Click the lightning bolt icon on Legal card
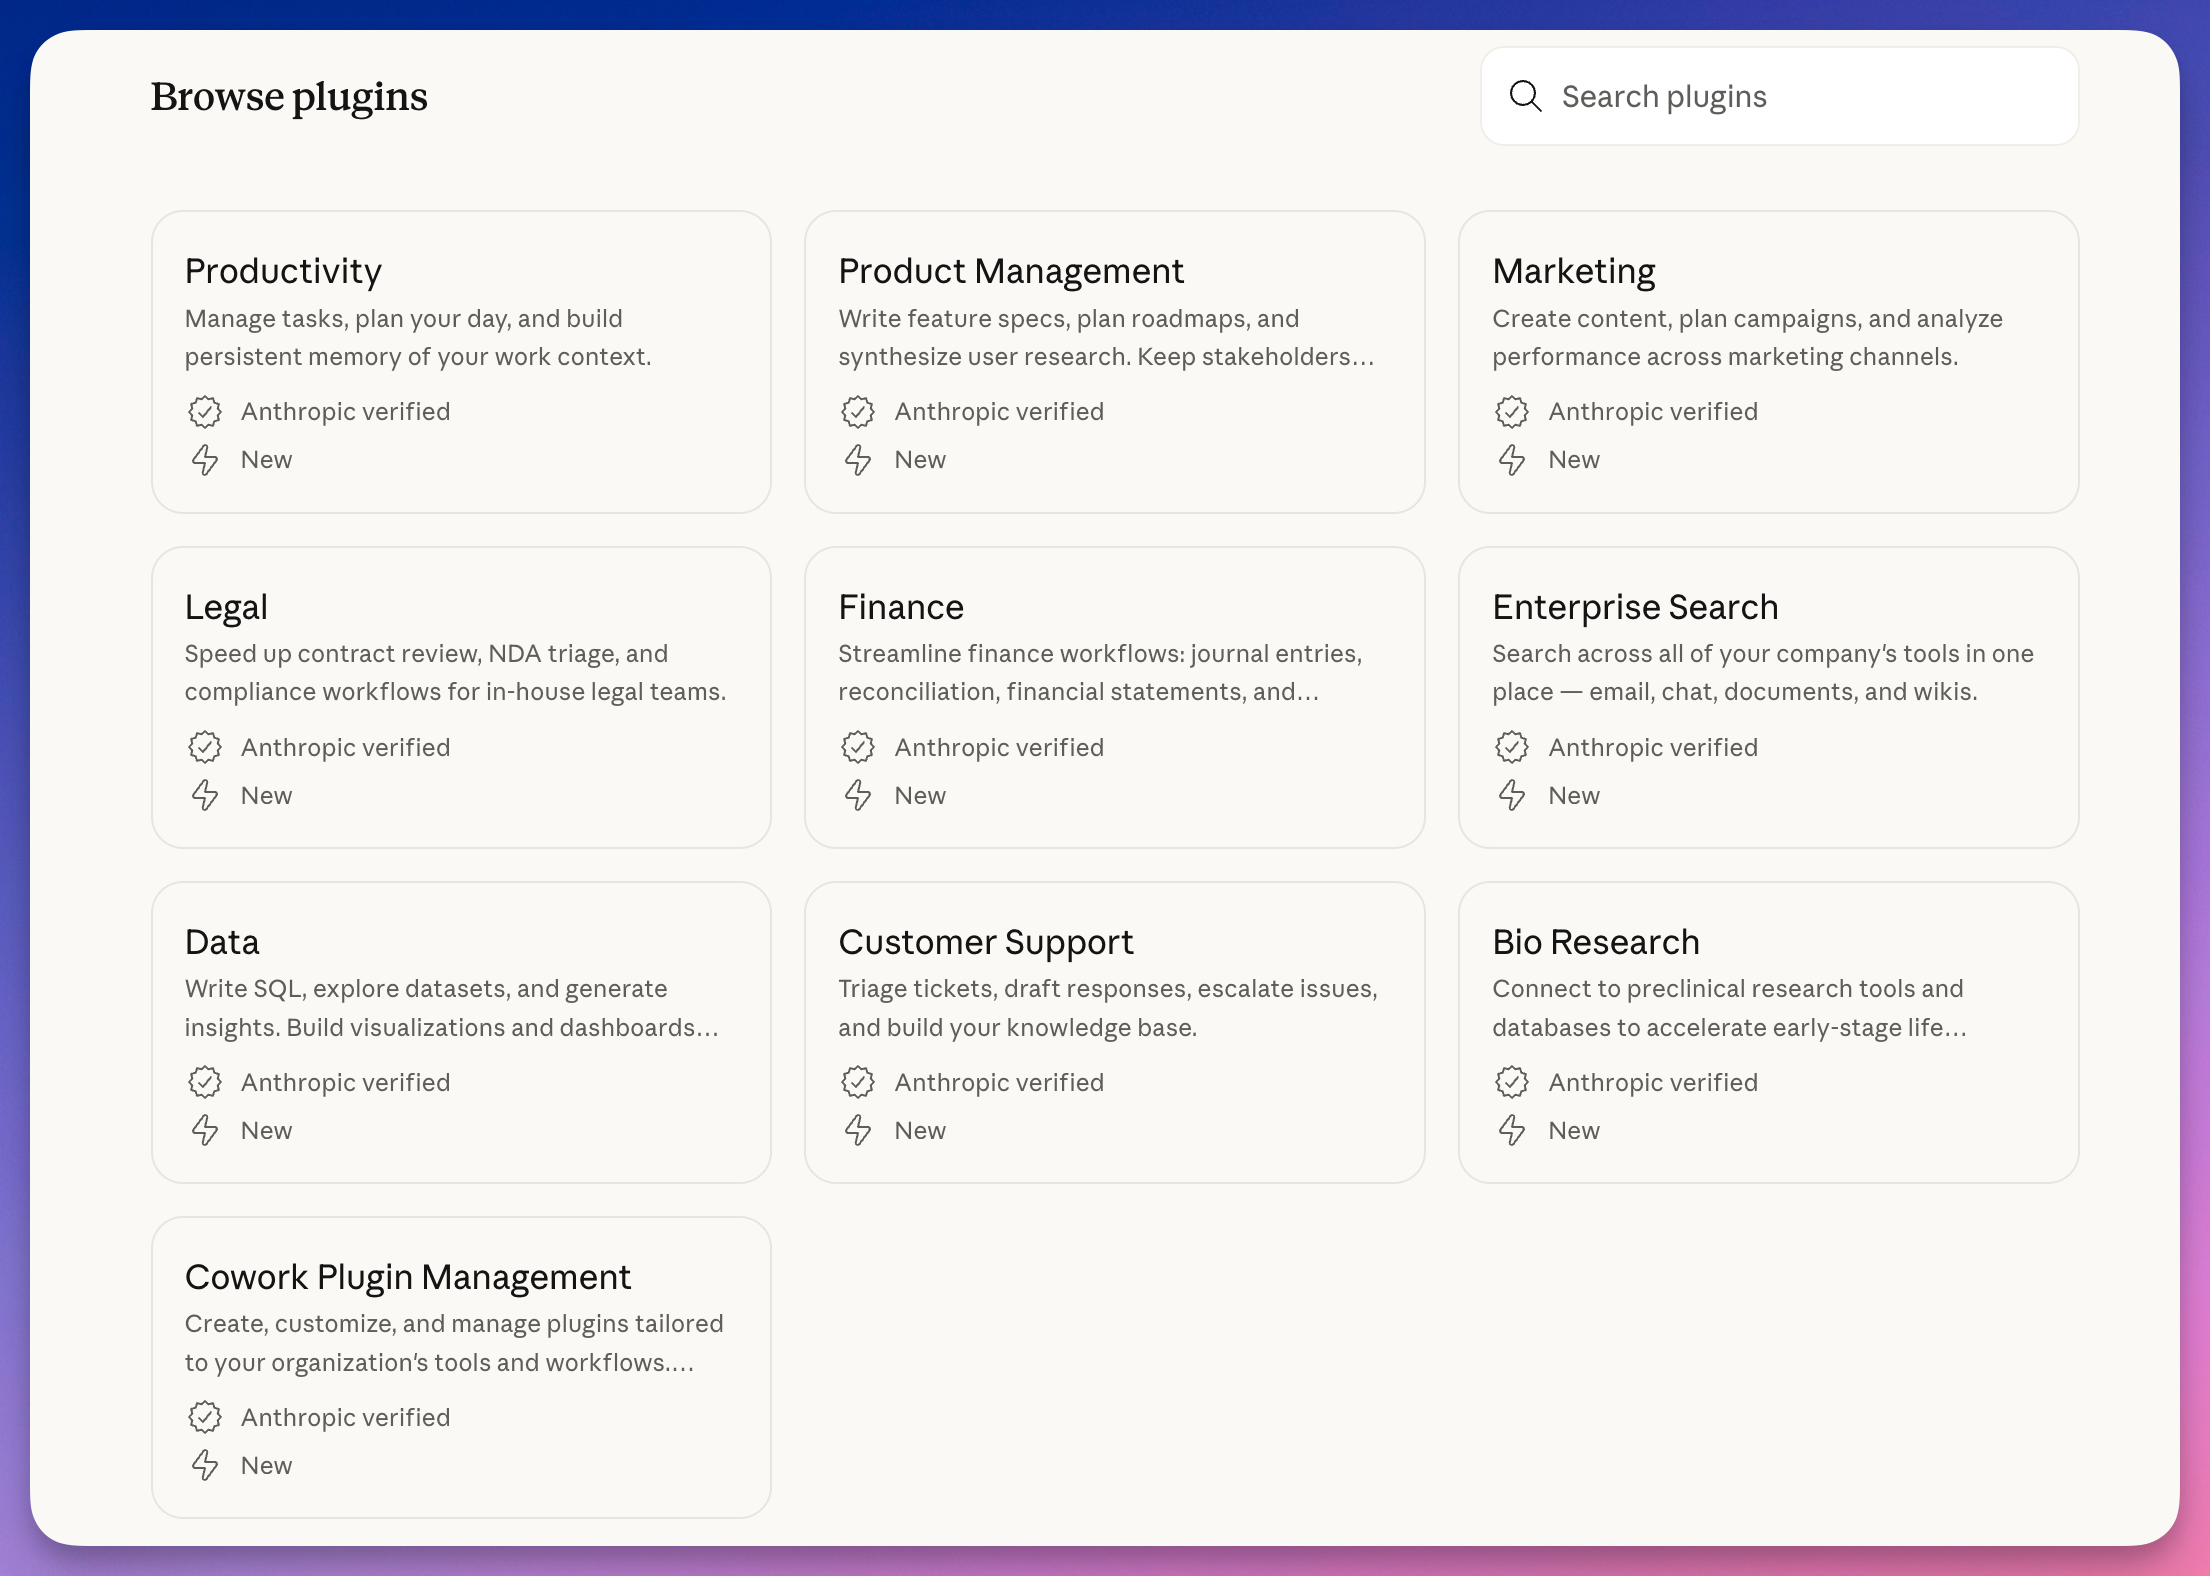The height and width of the screenshot is (1576, 2210). [205, 795]
